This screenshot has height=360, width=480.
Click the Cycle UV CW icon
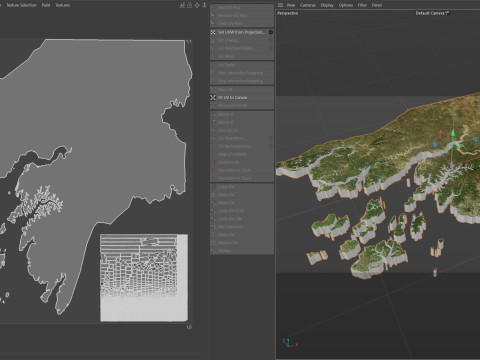[x=213, y=219]
